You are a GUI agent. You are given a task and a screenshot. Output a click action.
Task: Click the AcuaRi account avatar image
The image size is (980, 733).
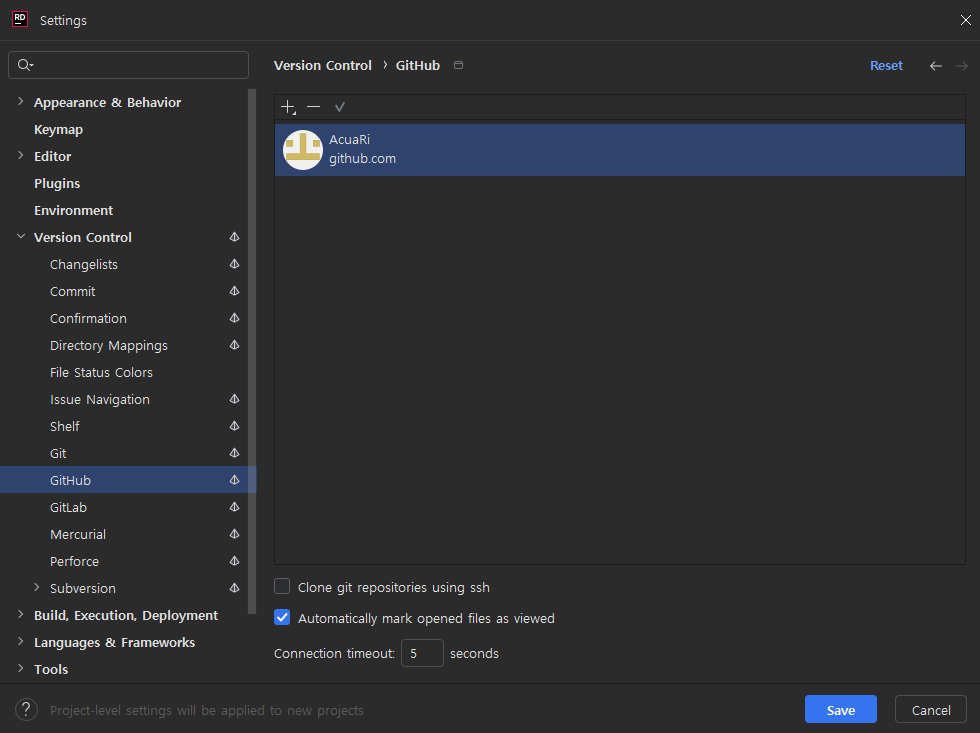coord(302,150)
